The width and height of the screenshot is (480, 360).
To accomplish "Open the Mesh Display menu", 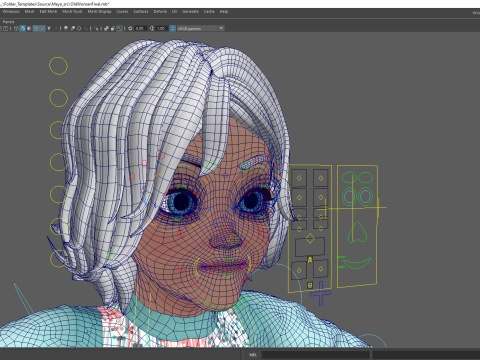I will pos(99,11).
